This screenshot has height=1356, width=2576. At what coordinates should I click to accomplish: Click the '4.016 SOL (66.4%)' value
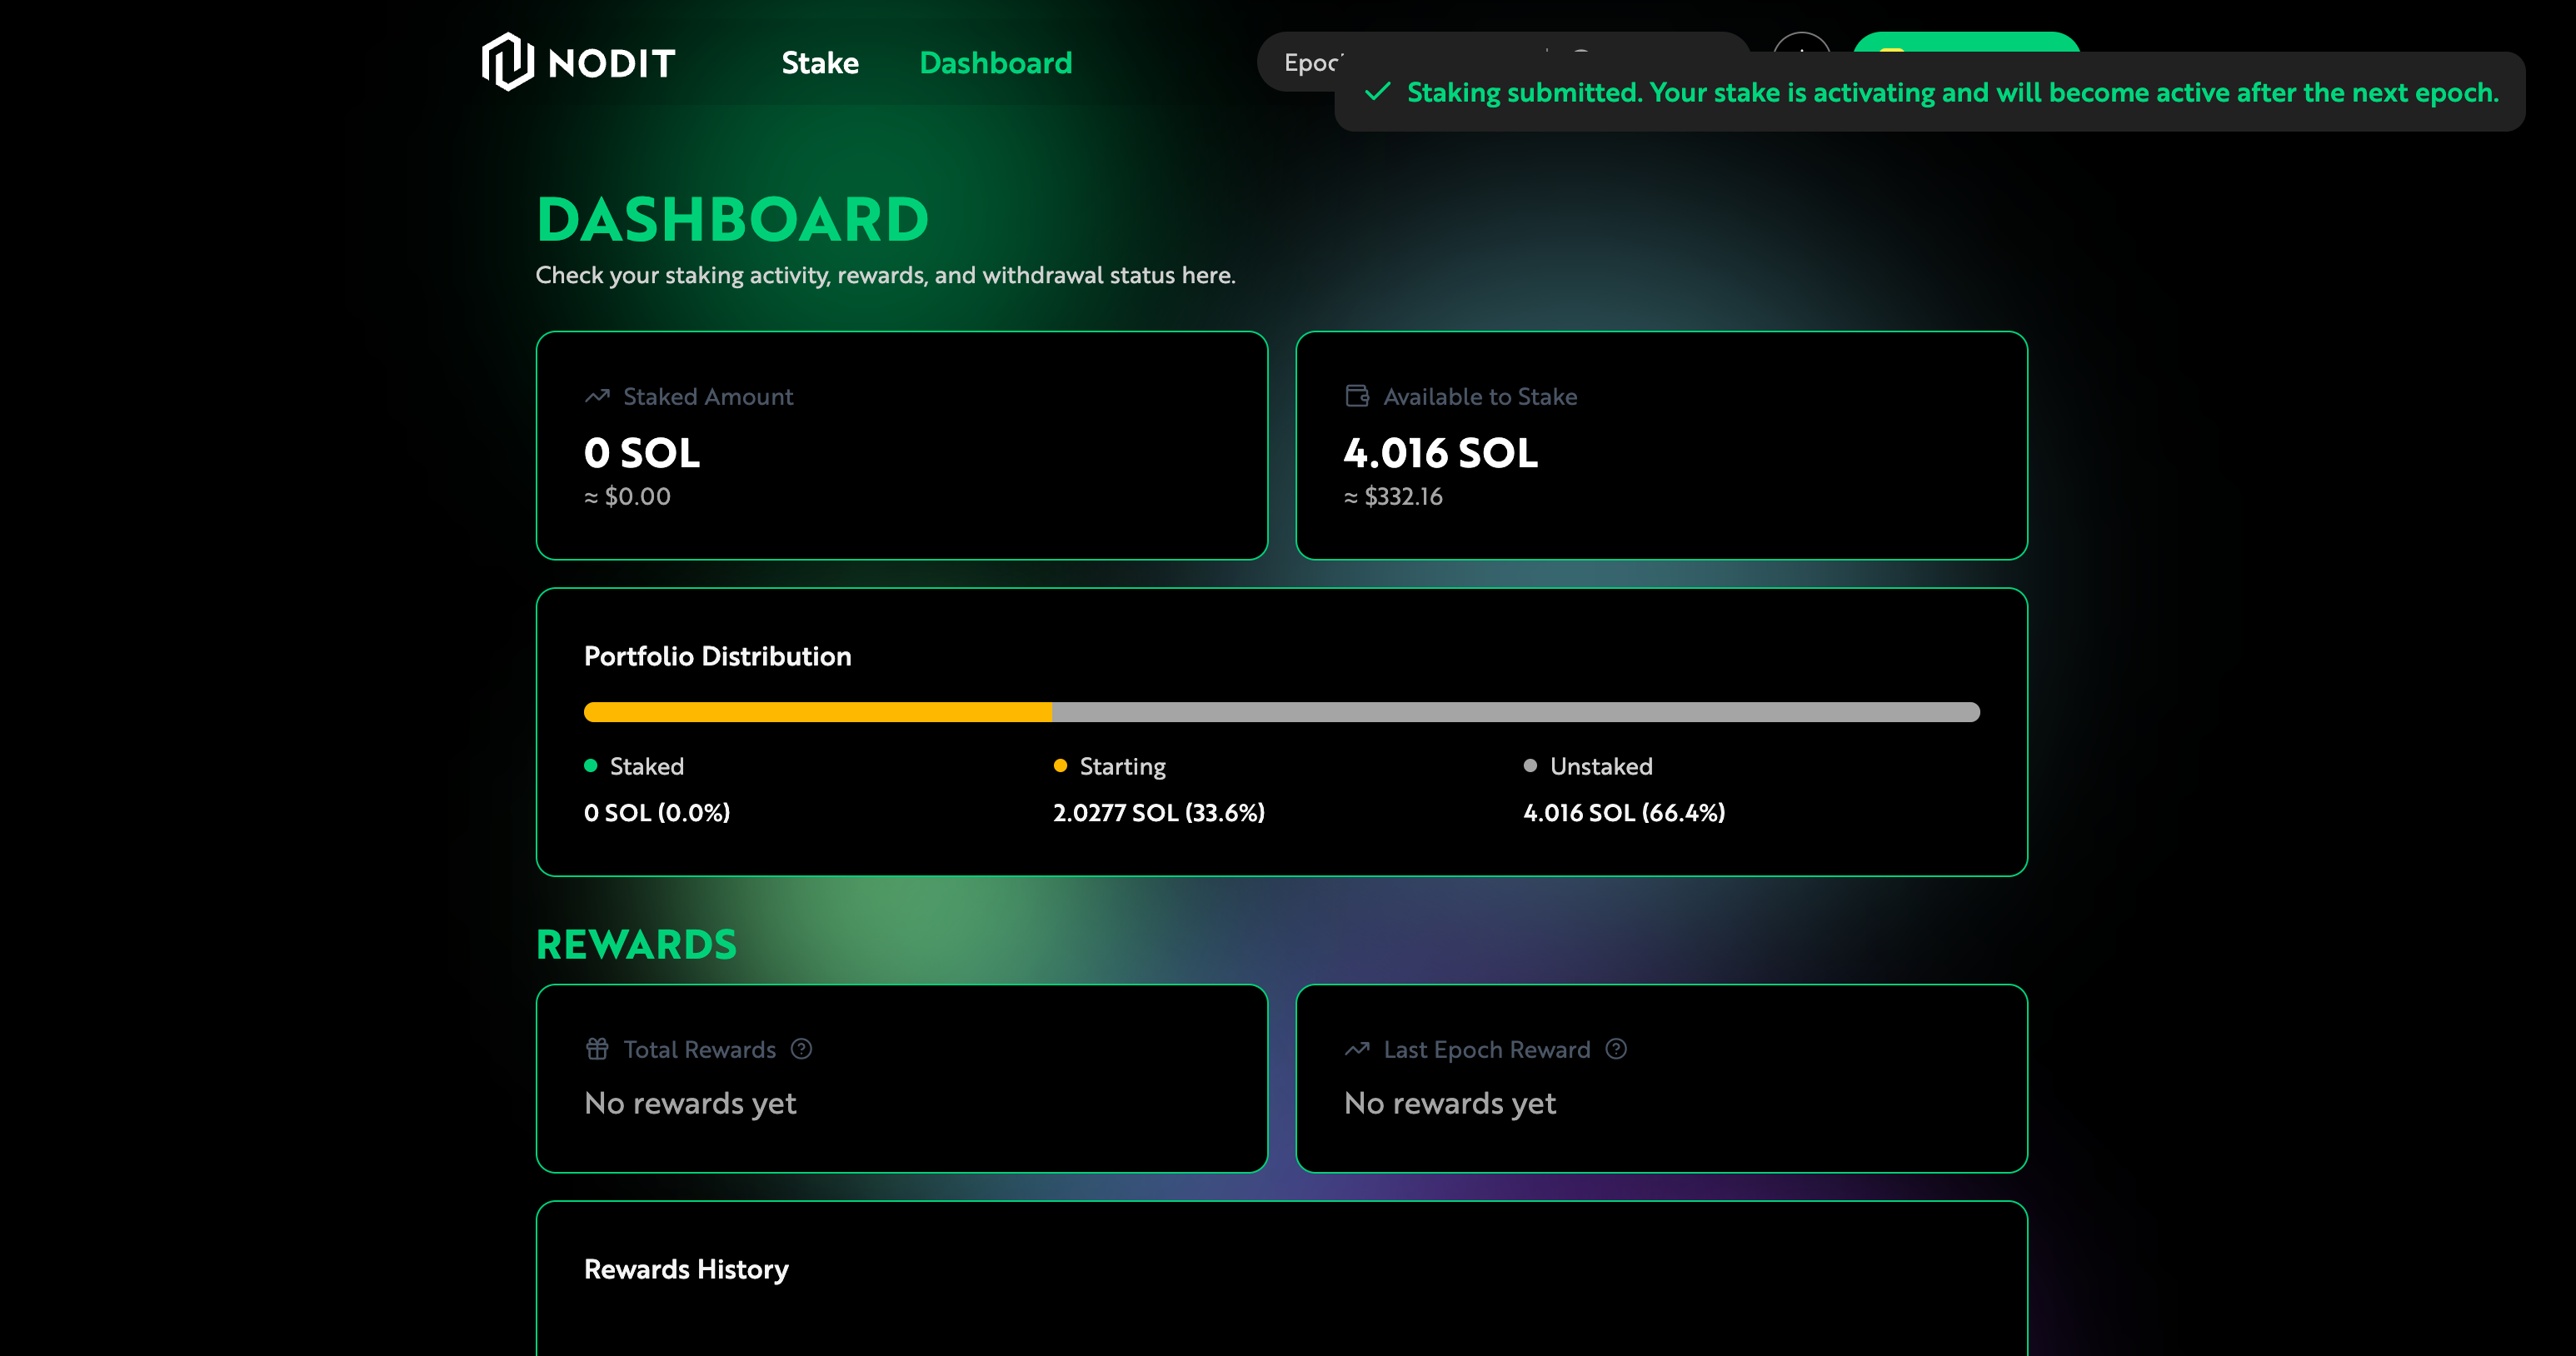pos(1624,812)
